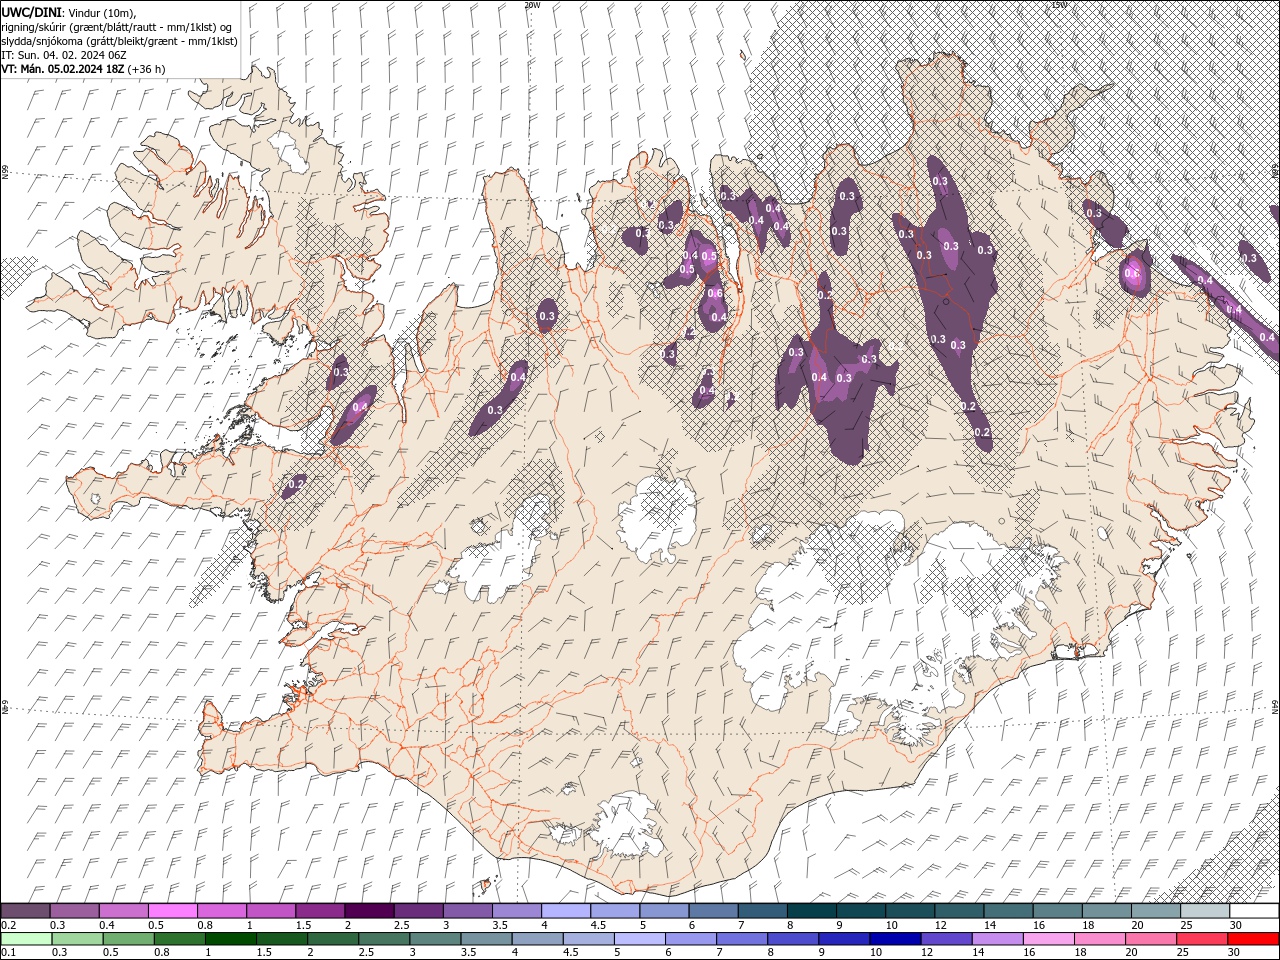Select top-row swatch between 1 and 1.5
The height and width of the screenshot is (960, 1280).
coord(271,911)
